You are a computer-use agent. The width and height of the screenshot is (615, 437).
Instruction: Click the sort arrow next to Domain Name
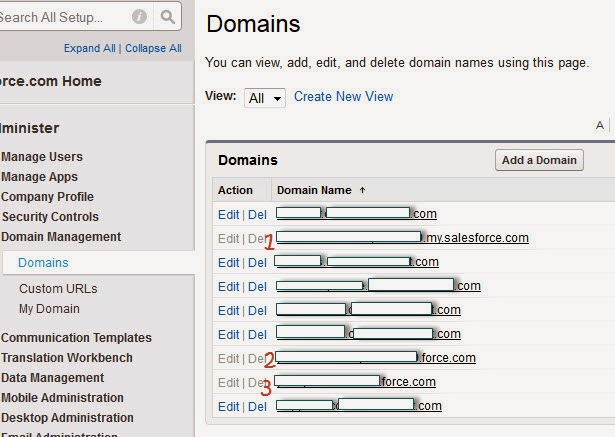pos(362,190)
